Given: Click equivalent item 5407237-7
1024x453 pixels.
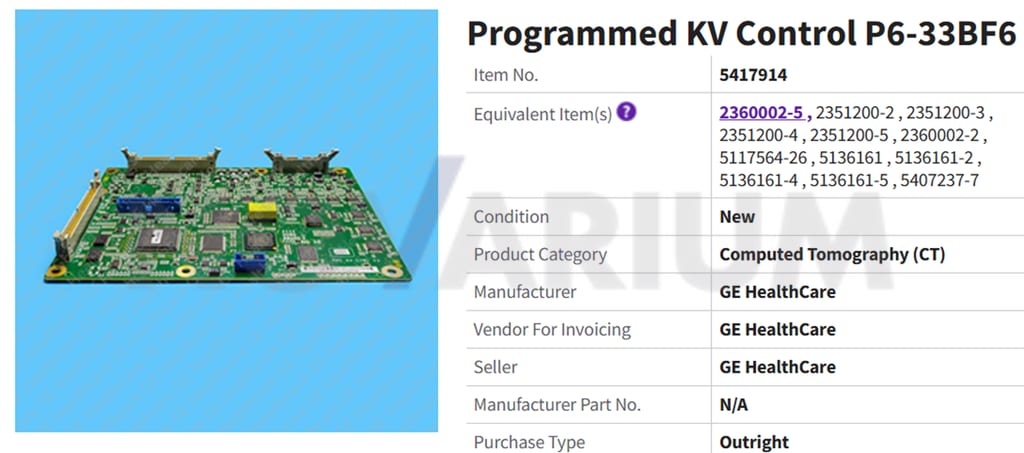Looking at the screenshot, I should pyautogui.click(x=939, y=180).
